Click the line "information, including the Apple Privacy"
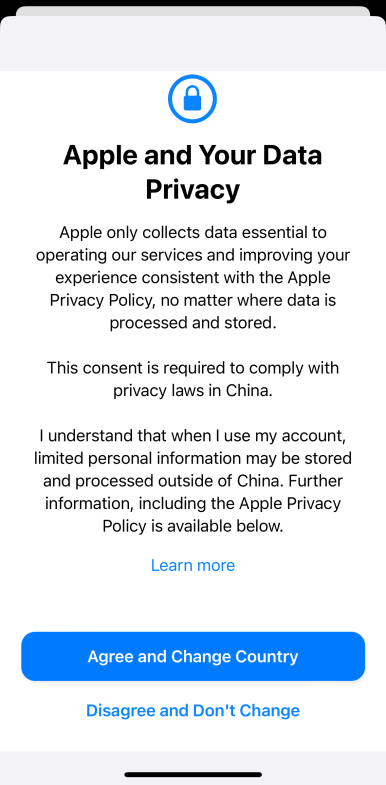This screenshot has height=785, width=386. [193, 504]
